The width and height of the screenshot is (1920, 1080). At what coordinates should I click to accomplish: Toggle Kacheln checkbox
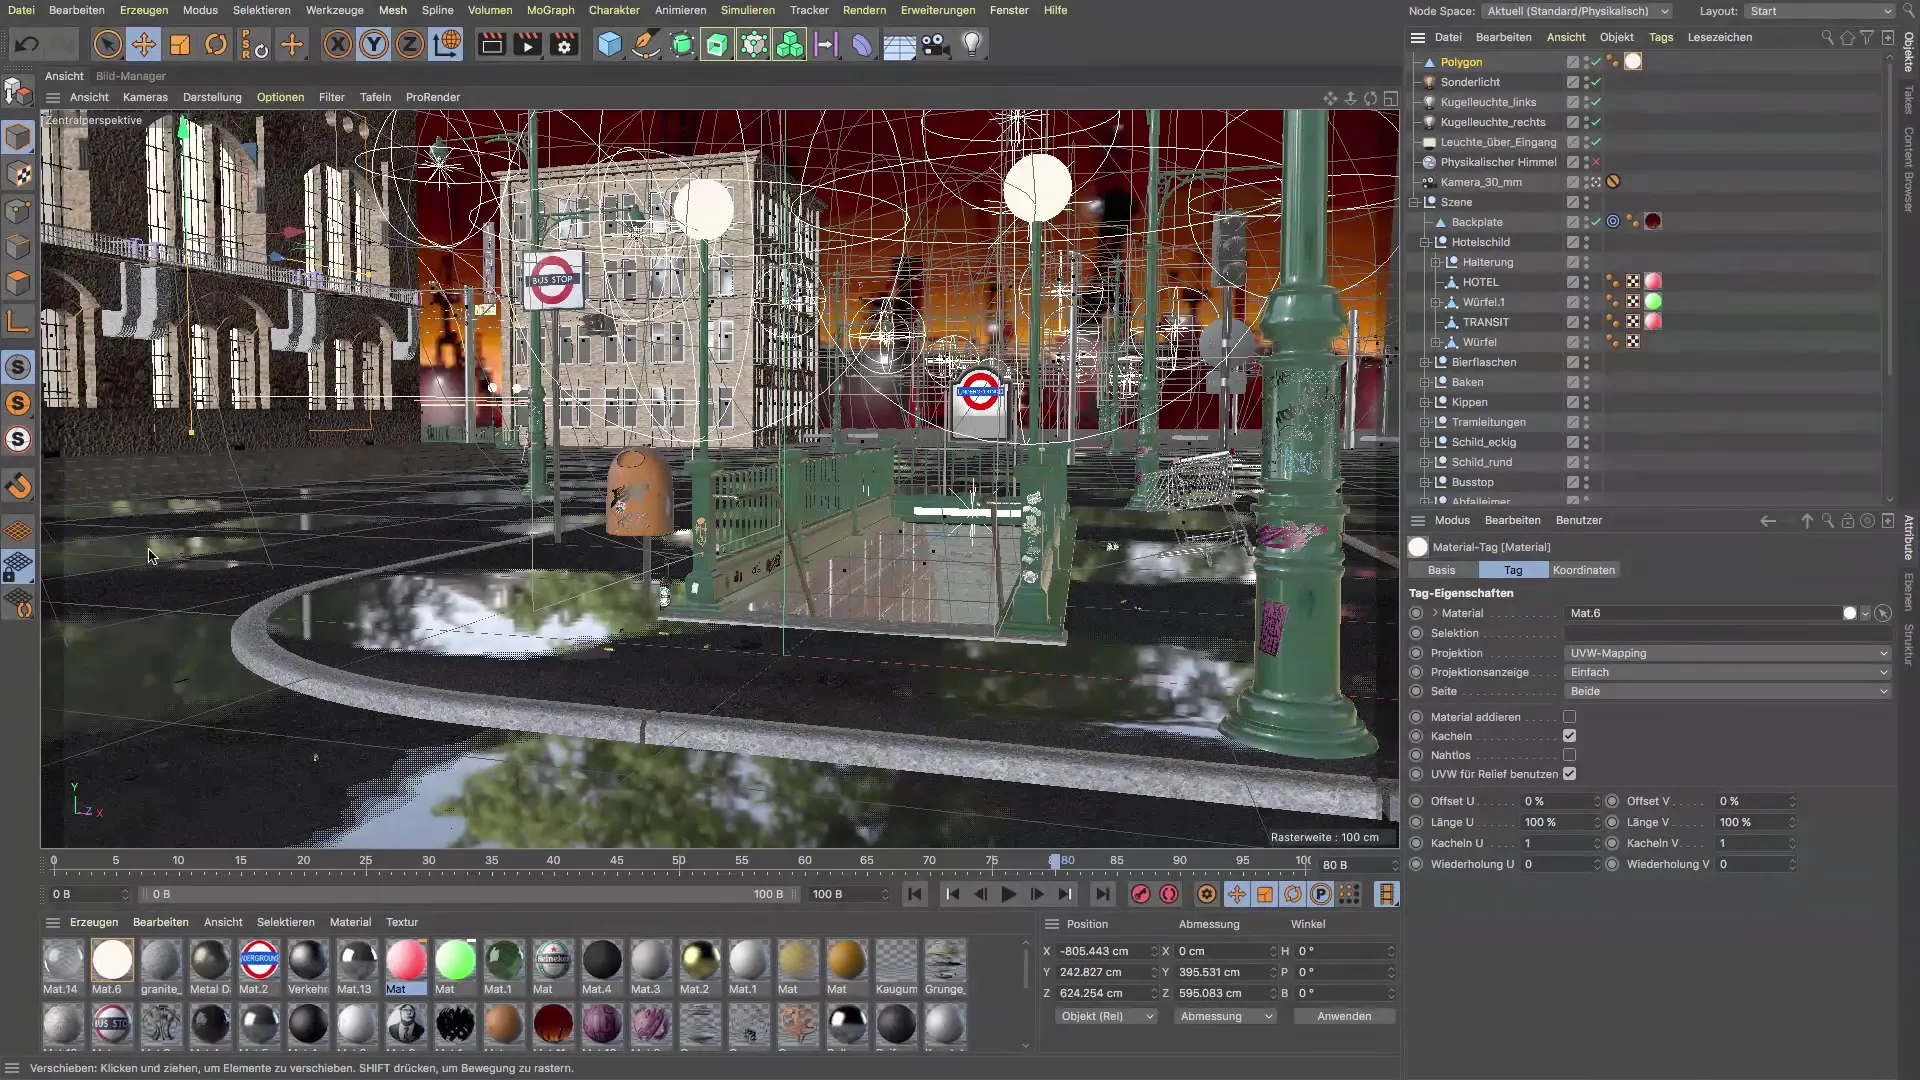1569,736
